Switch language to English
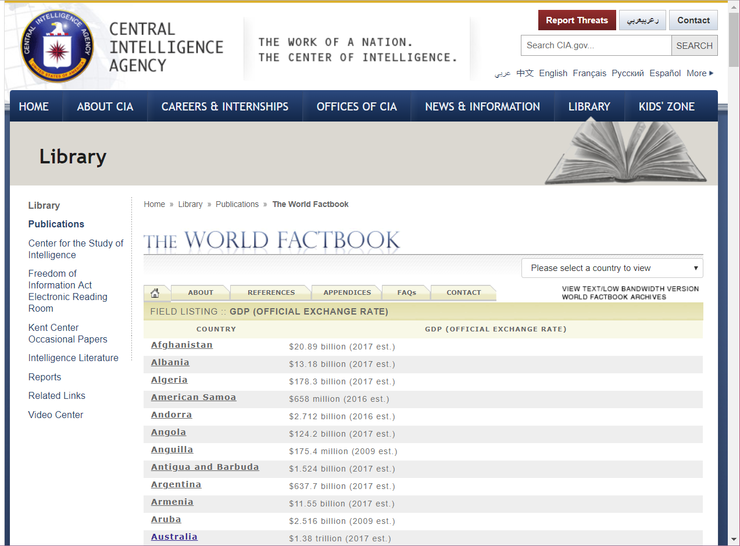The height and width of the screenshot is (546, 740). [553, 73]
